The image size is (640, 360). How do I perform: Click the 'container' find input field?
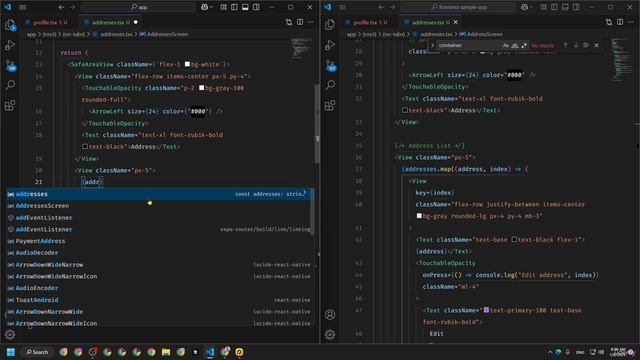[469, 45]
